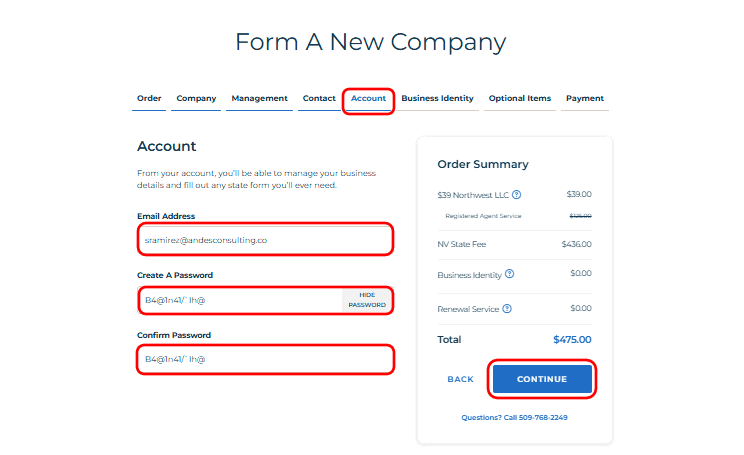Click help icon next to Renewal Service
Image resolution: width=744 pixels, height=455 pixels.
(507, 309)
